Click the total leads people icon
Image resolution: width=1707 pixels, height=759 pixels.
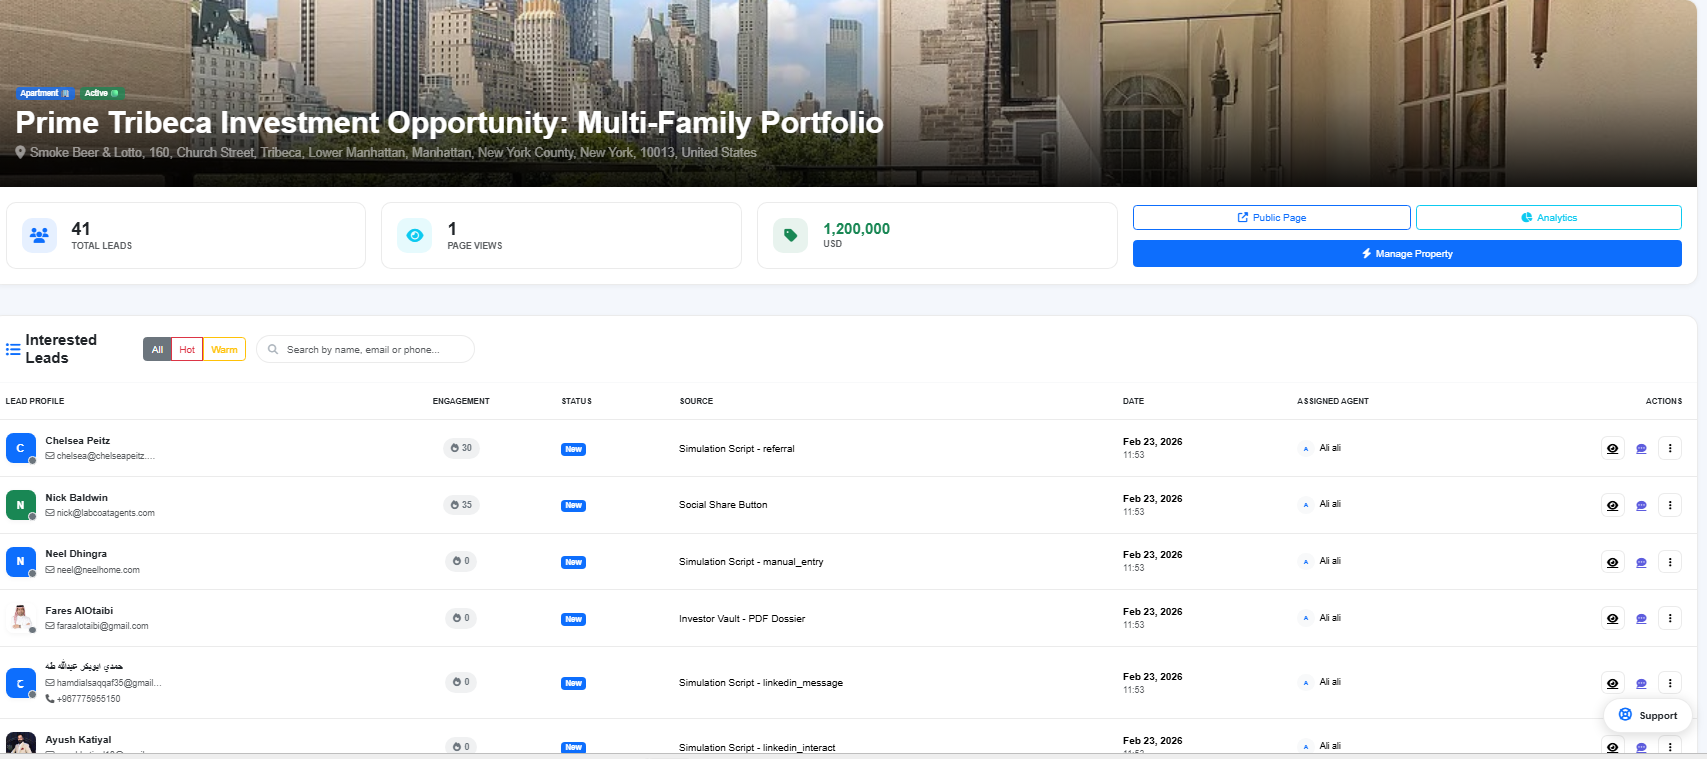click(x=39, y=236)
